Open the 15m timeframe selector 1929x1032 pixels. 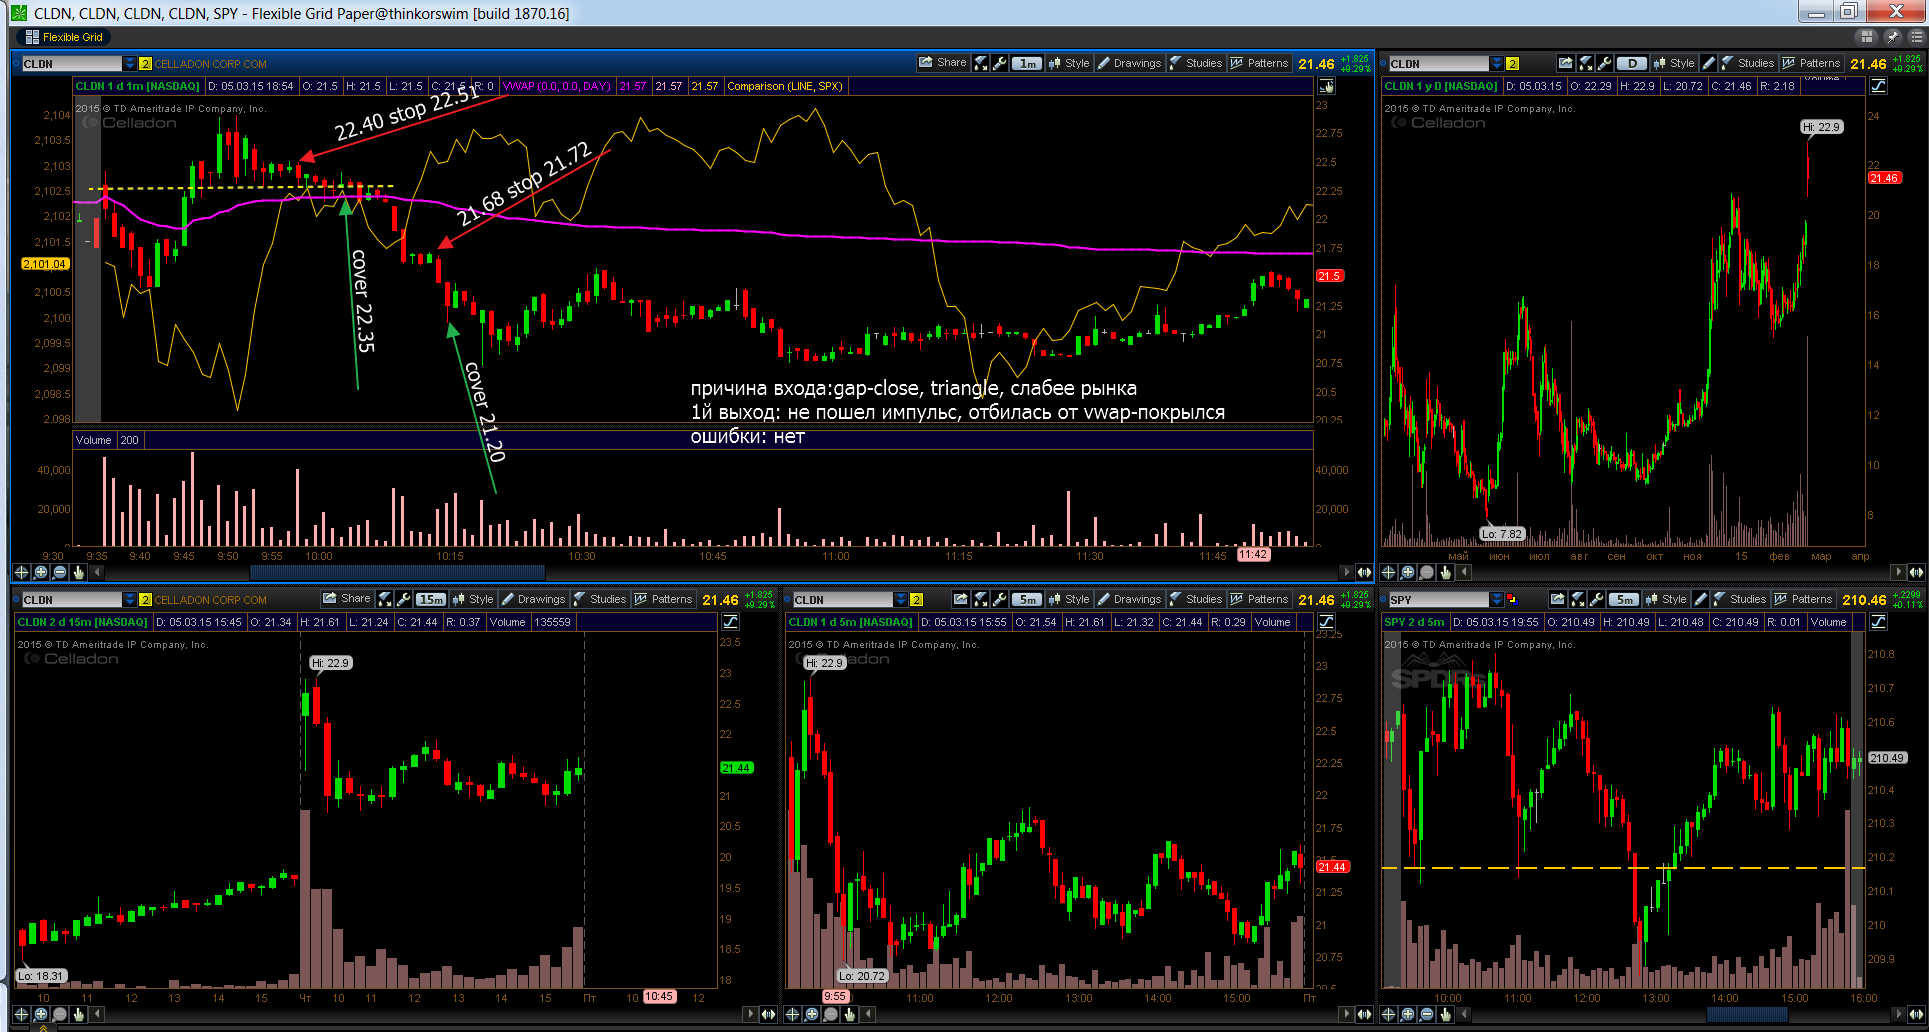[431, 599]
